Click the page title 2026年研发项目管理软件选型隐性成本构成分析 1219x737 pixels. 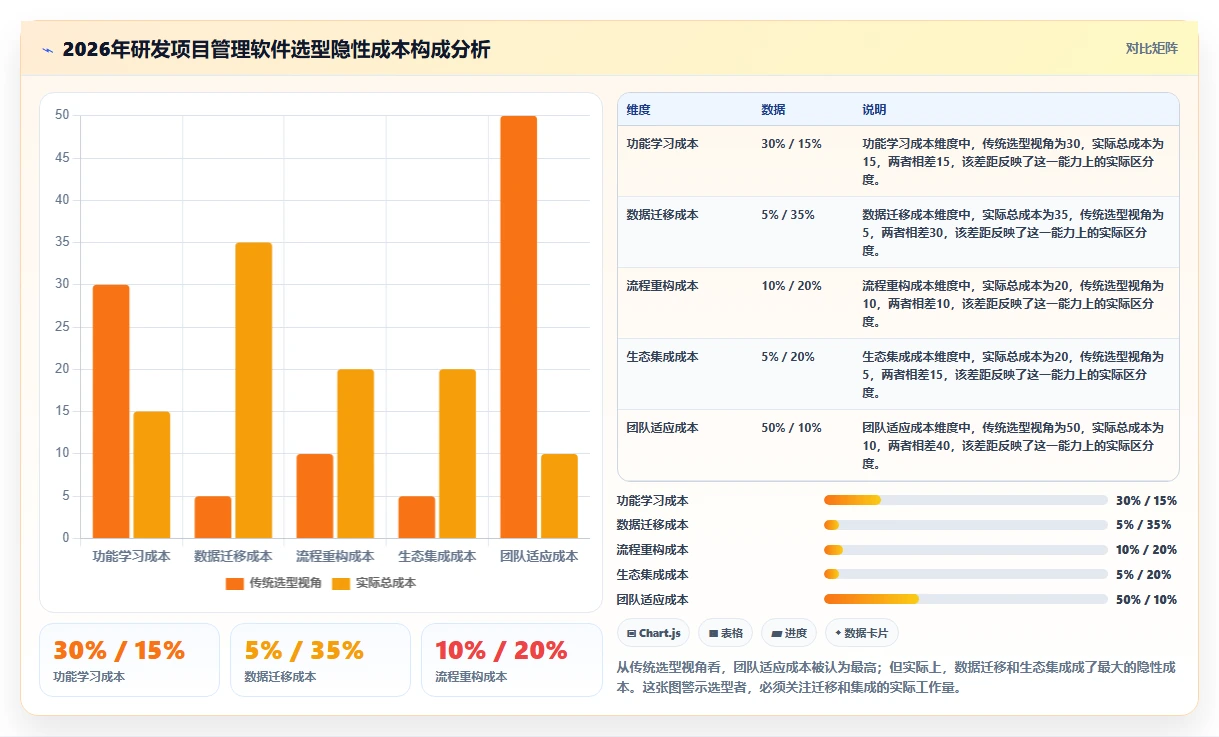point(276,50)
